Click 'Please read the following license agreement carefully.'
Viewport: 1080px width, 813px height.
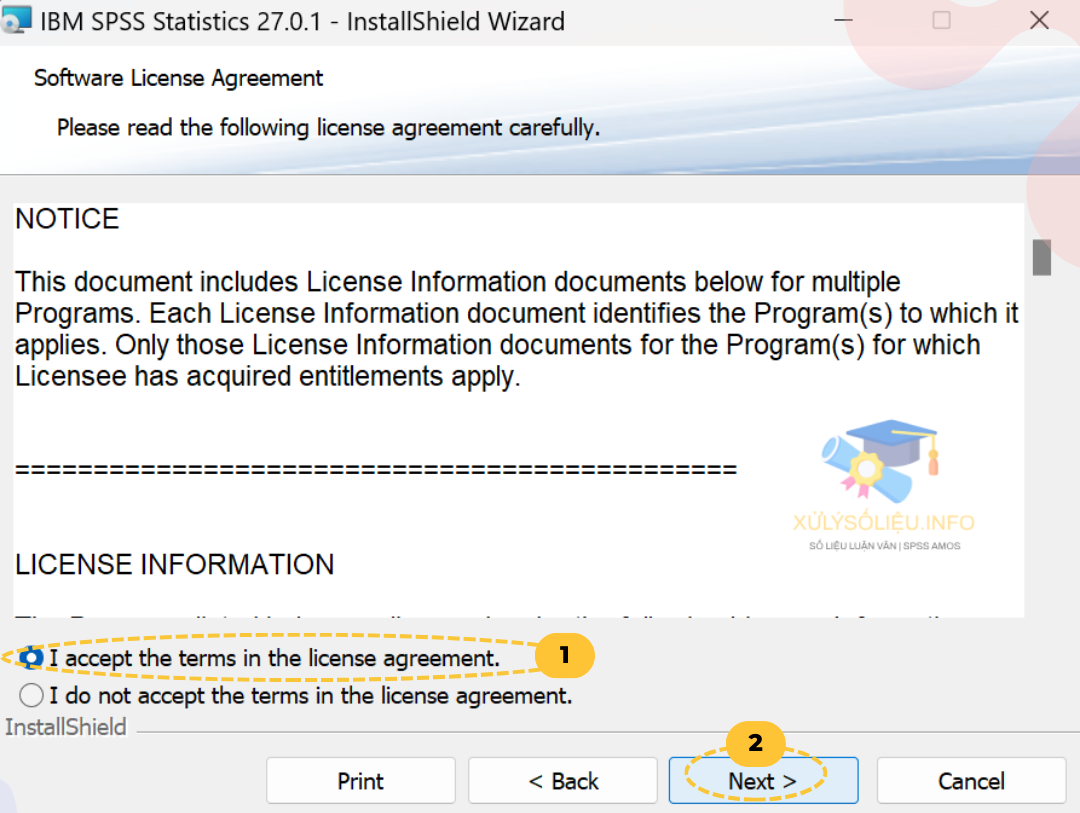(329, 127)
